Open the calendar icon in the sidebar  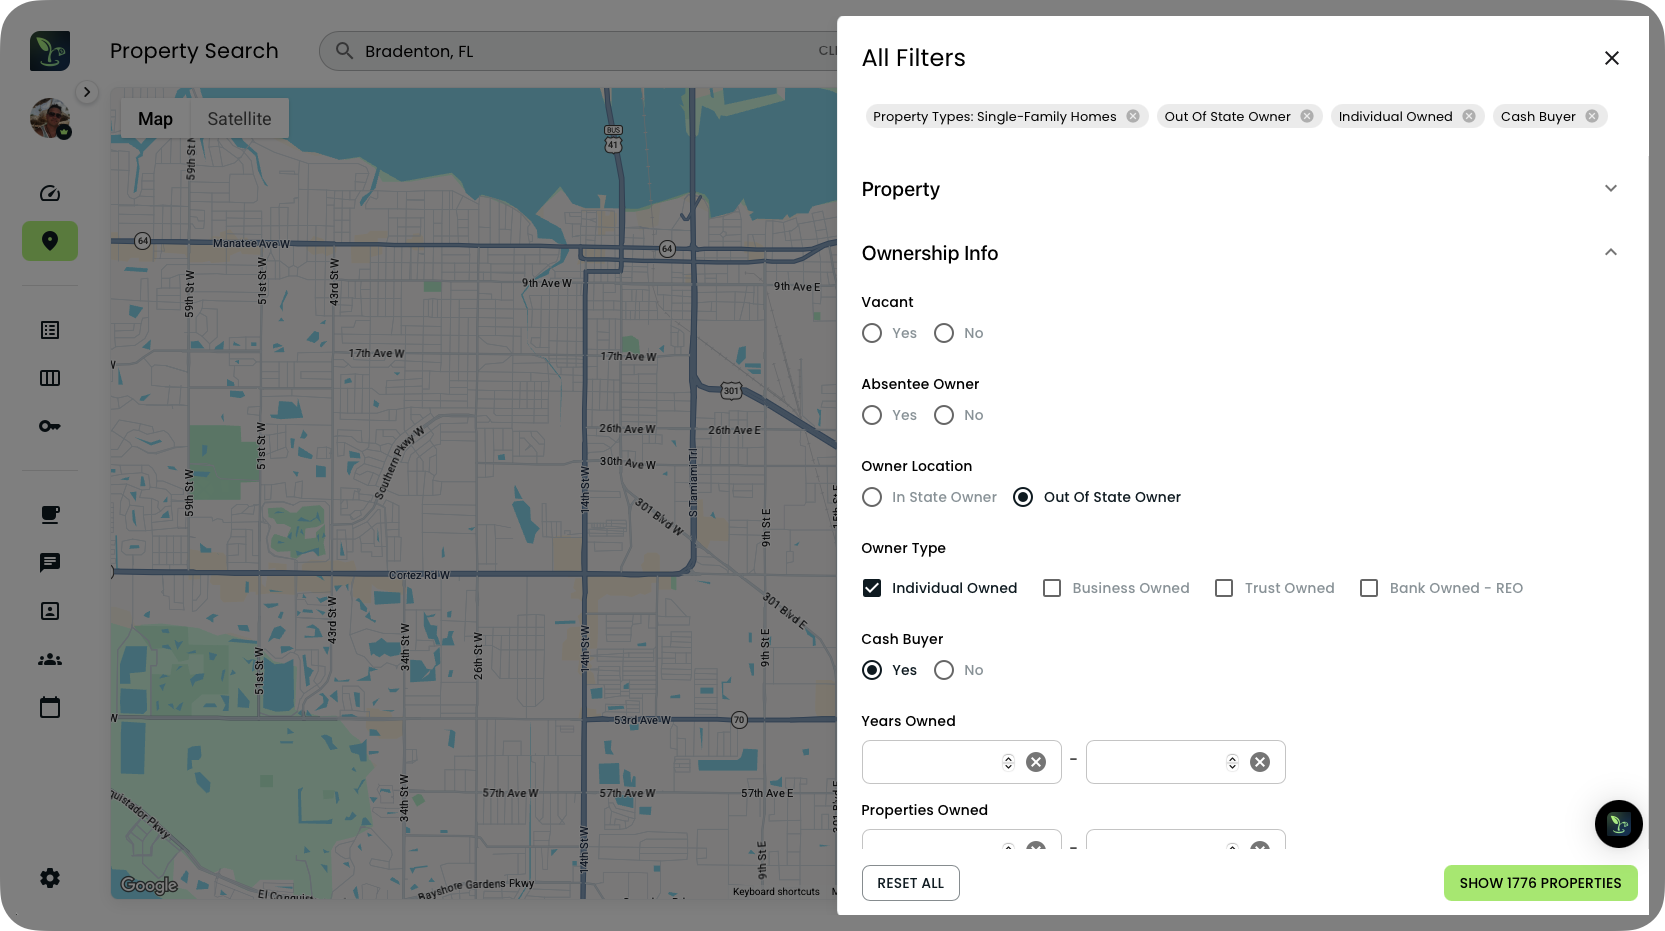[x=50, y=707]
